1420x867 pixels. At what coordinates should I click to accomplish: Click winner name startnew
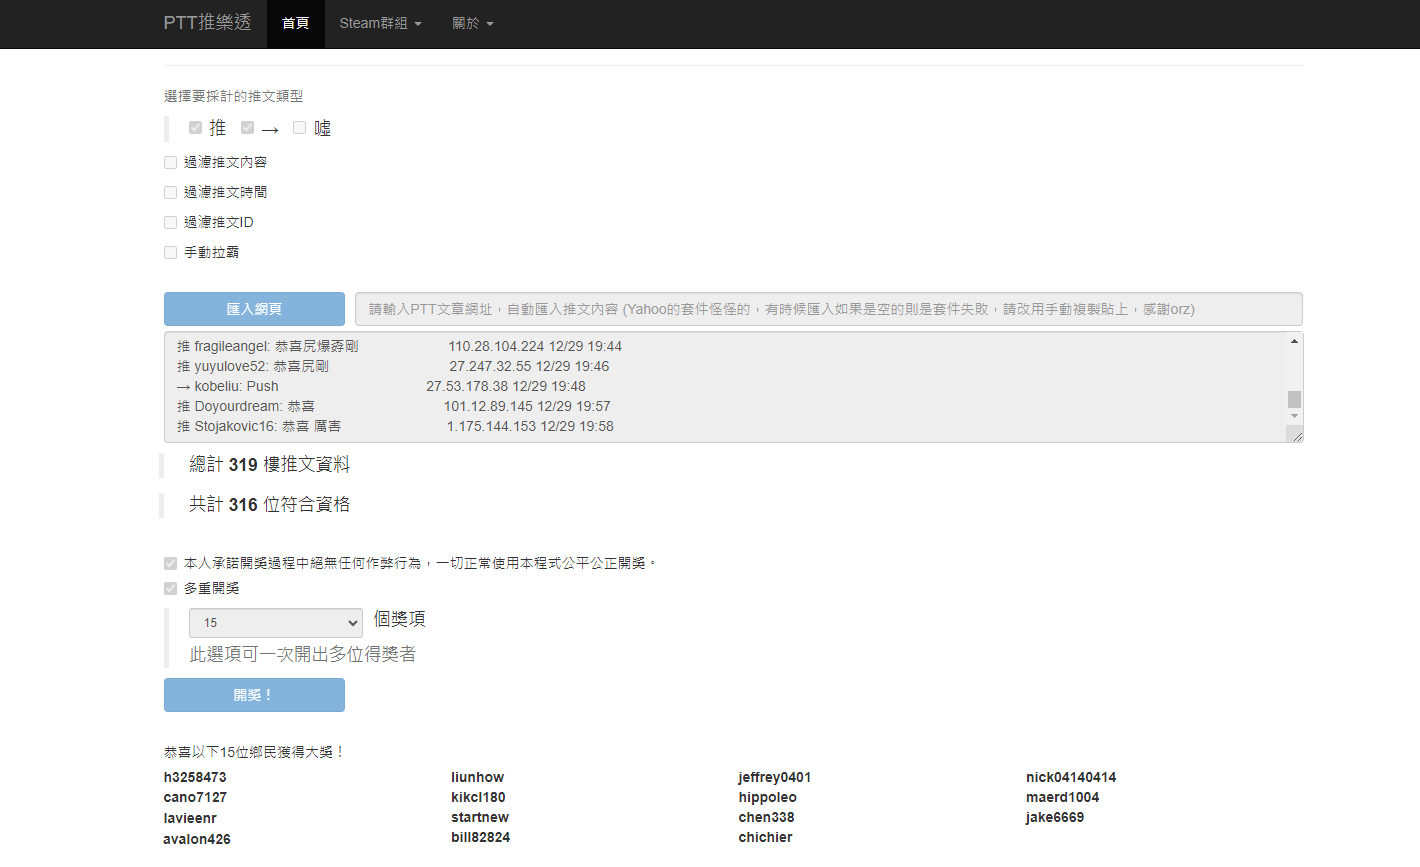tap(480, 817)
